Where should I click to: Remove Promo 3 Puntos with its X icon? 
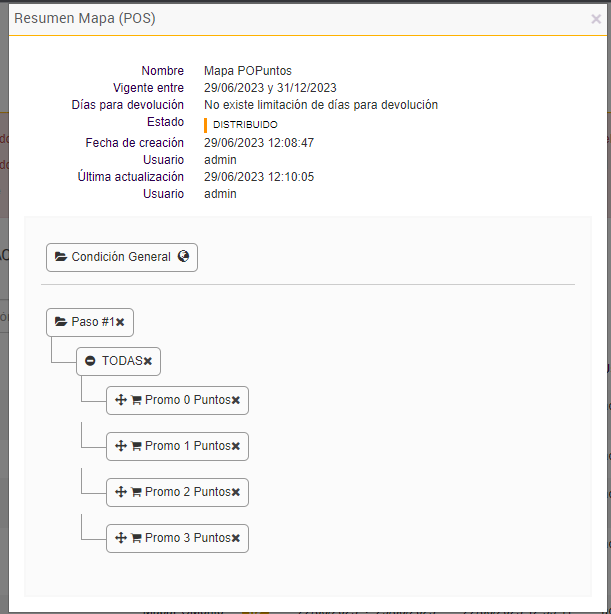click(236, 538)
